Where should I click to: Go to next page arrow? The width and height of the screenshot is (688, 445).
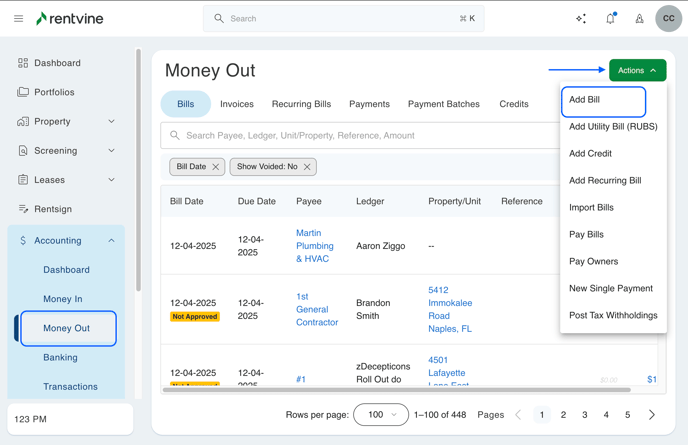[652, 415]
